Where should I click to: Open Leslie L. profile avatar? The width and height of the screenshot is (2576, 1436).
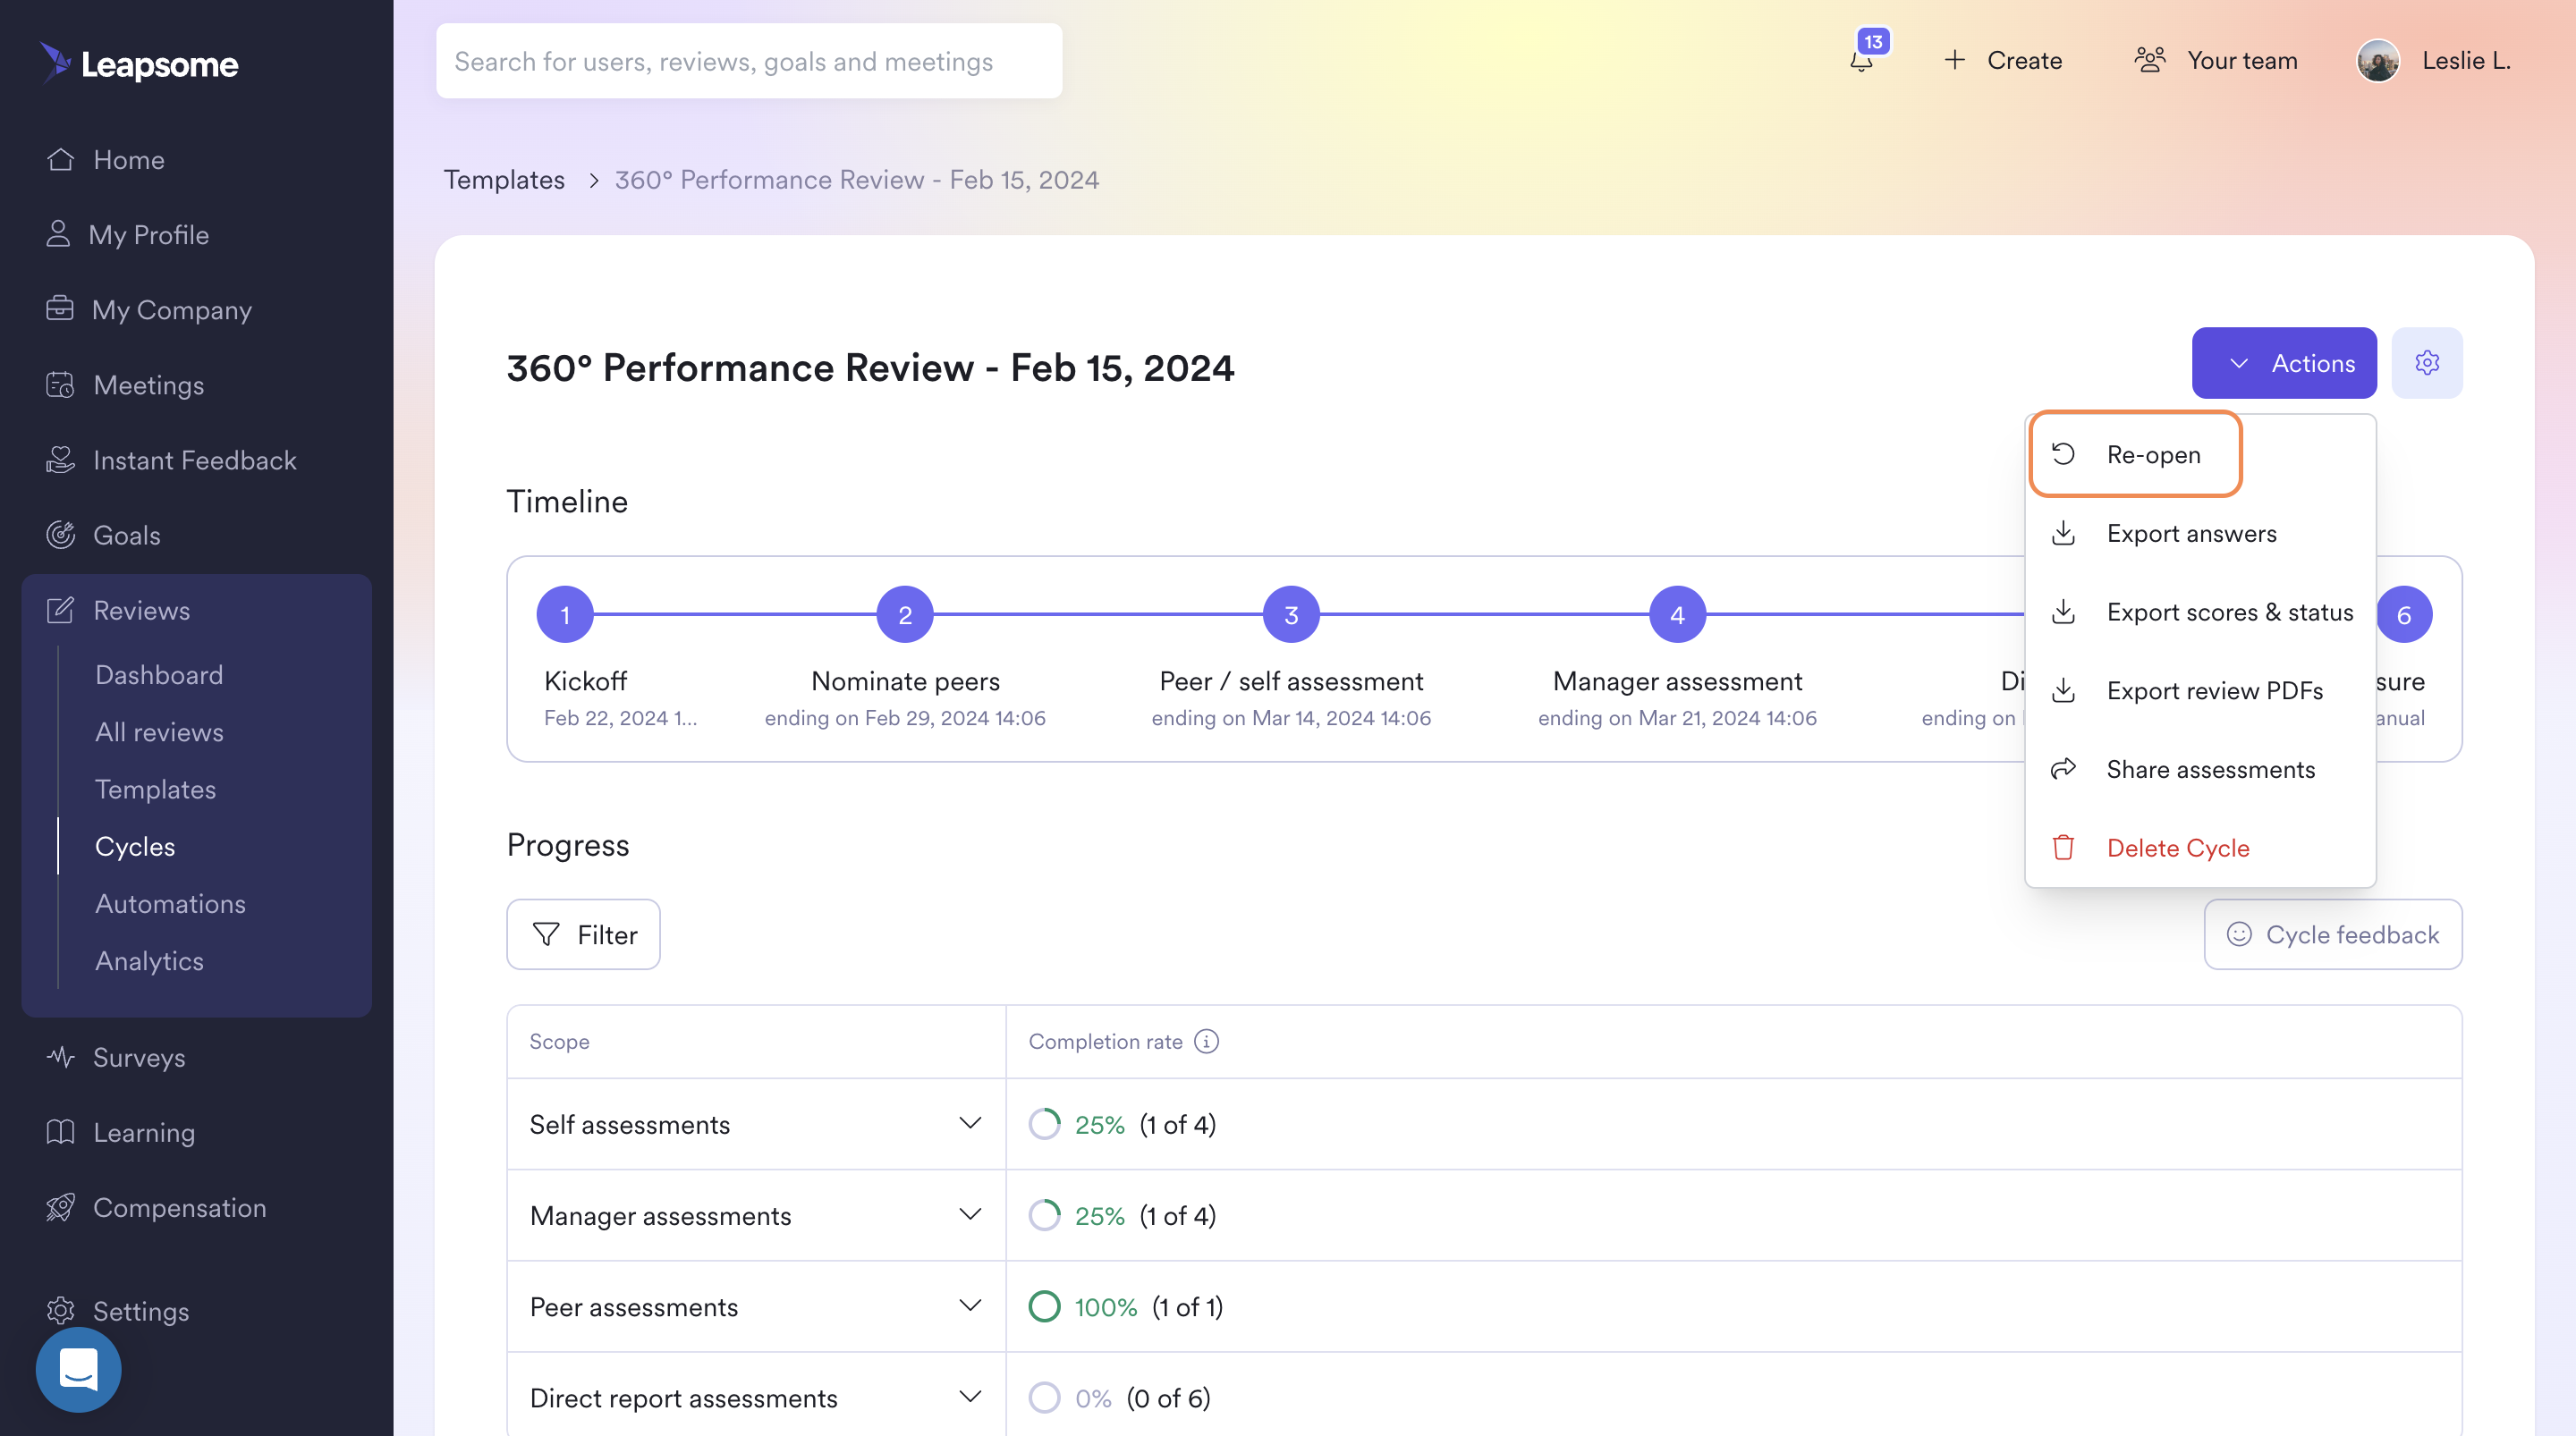point(2378,60)
